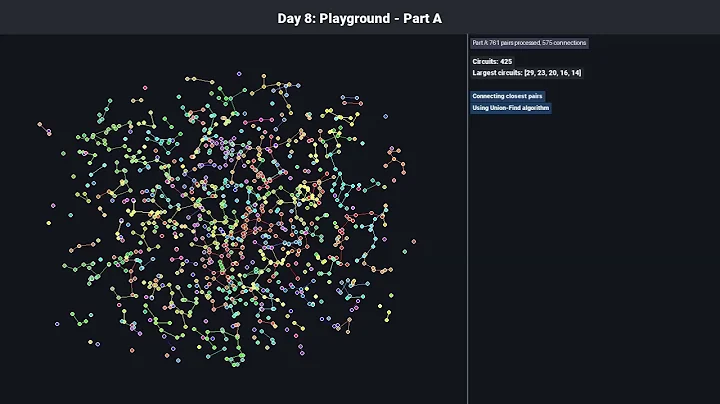Click the 'Connecting closest pairs' label

(507, 96)
